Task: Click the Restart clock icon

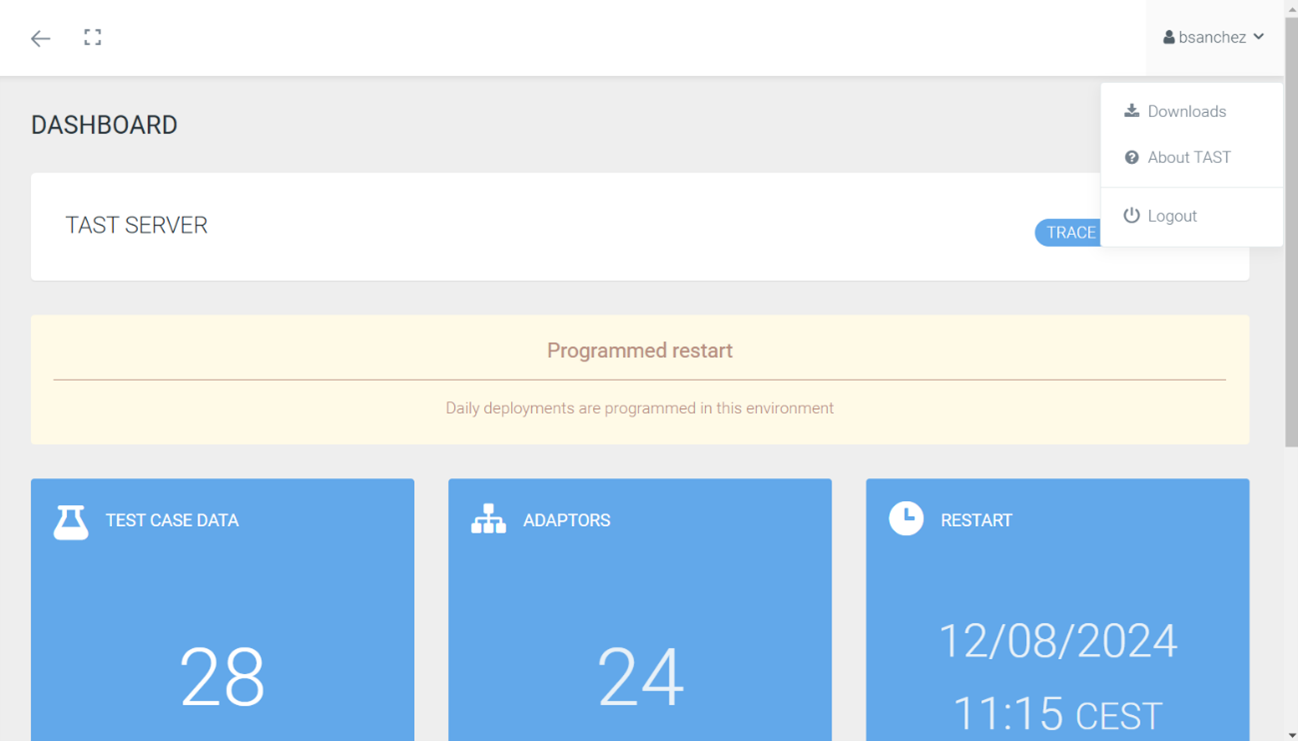Action: [906, 518]
